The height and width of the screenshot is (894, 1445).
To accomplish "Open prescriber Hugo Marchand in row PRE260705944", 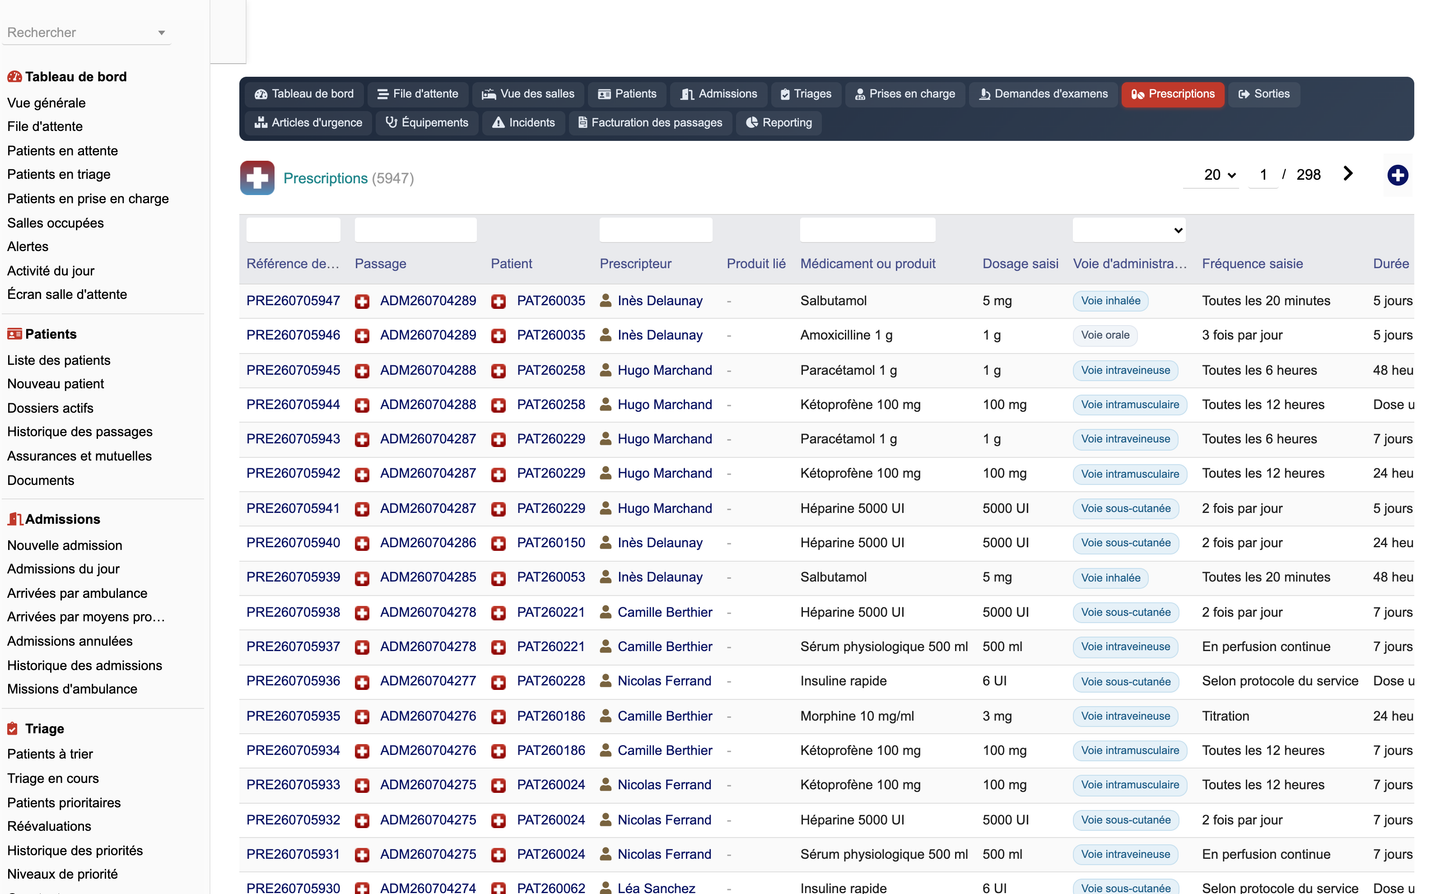I will point(665,405).
